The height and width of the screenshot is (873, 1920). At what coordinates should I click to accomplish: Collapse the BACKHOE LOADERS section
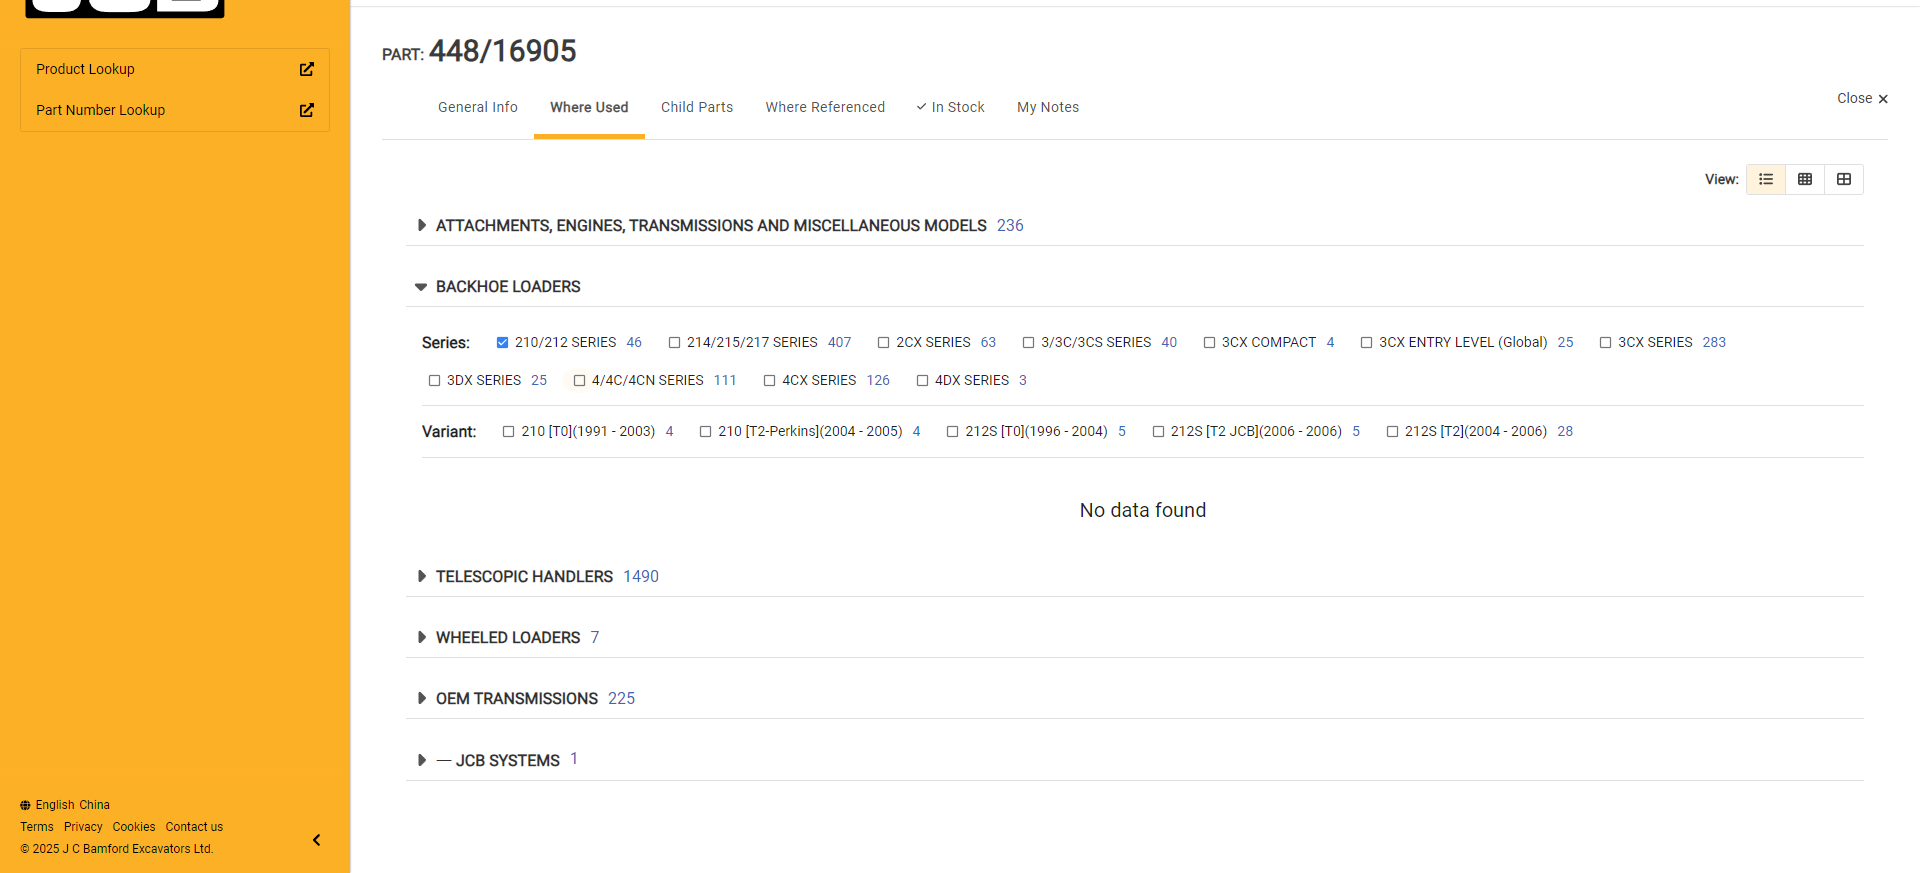[x=421, y=287]
